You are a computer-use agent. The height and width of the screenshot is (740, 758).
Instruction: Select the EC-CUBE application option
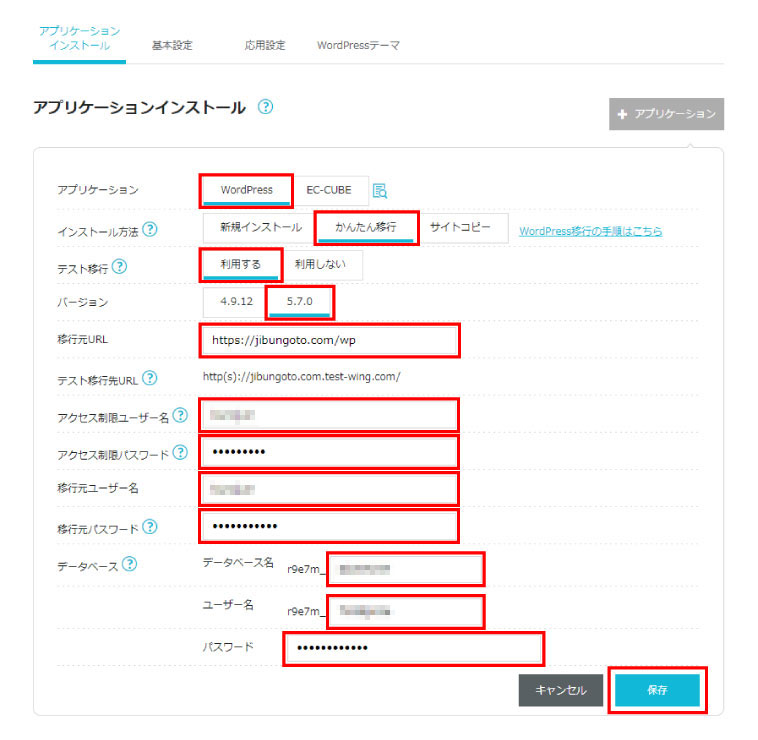tap(329, 190)
